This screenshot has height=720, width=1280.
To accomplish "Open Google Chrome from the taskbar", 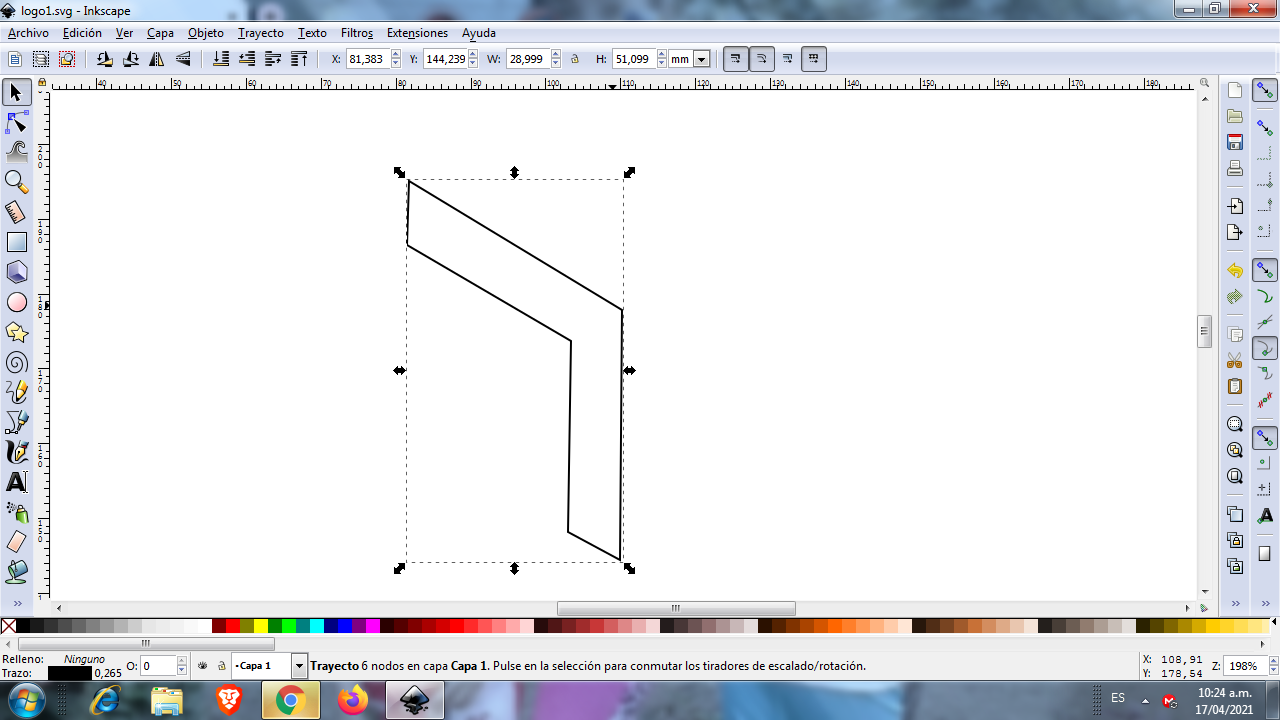I will point(290,701).
